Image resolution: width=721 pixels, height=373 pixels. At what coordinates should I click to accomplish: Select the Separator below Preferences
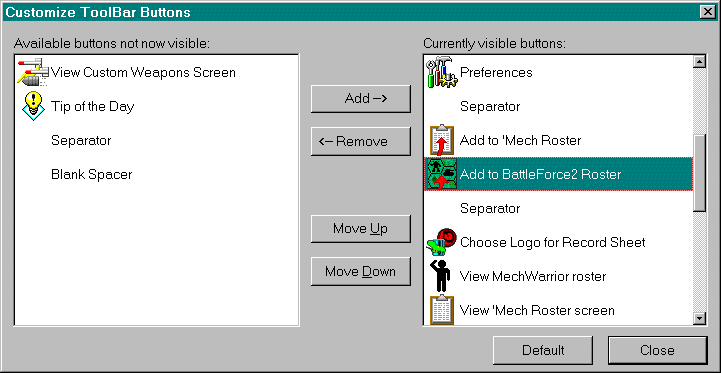[490, 107]
